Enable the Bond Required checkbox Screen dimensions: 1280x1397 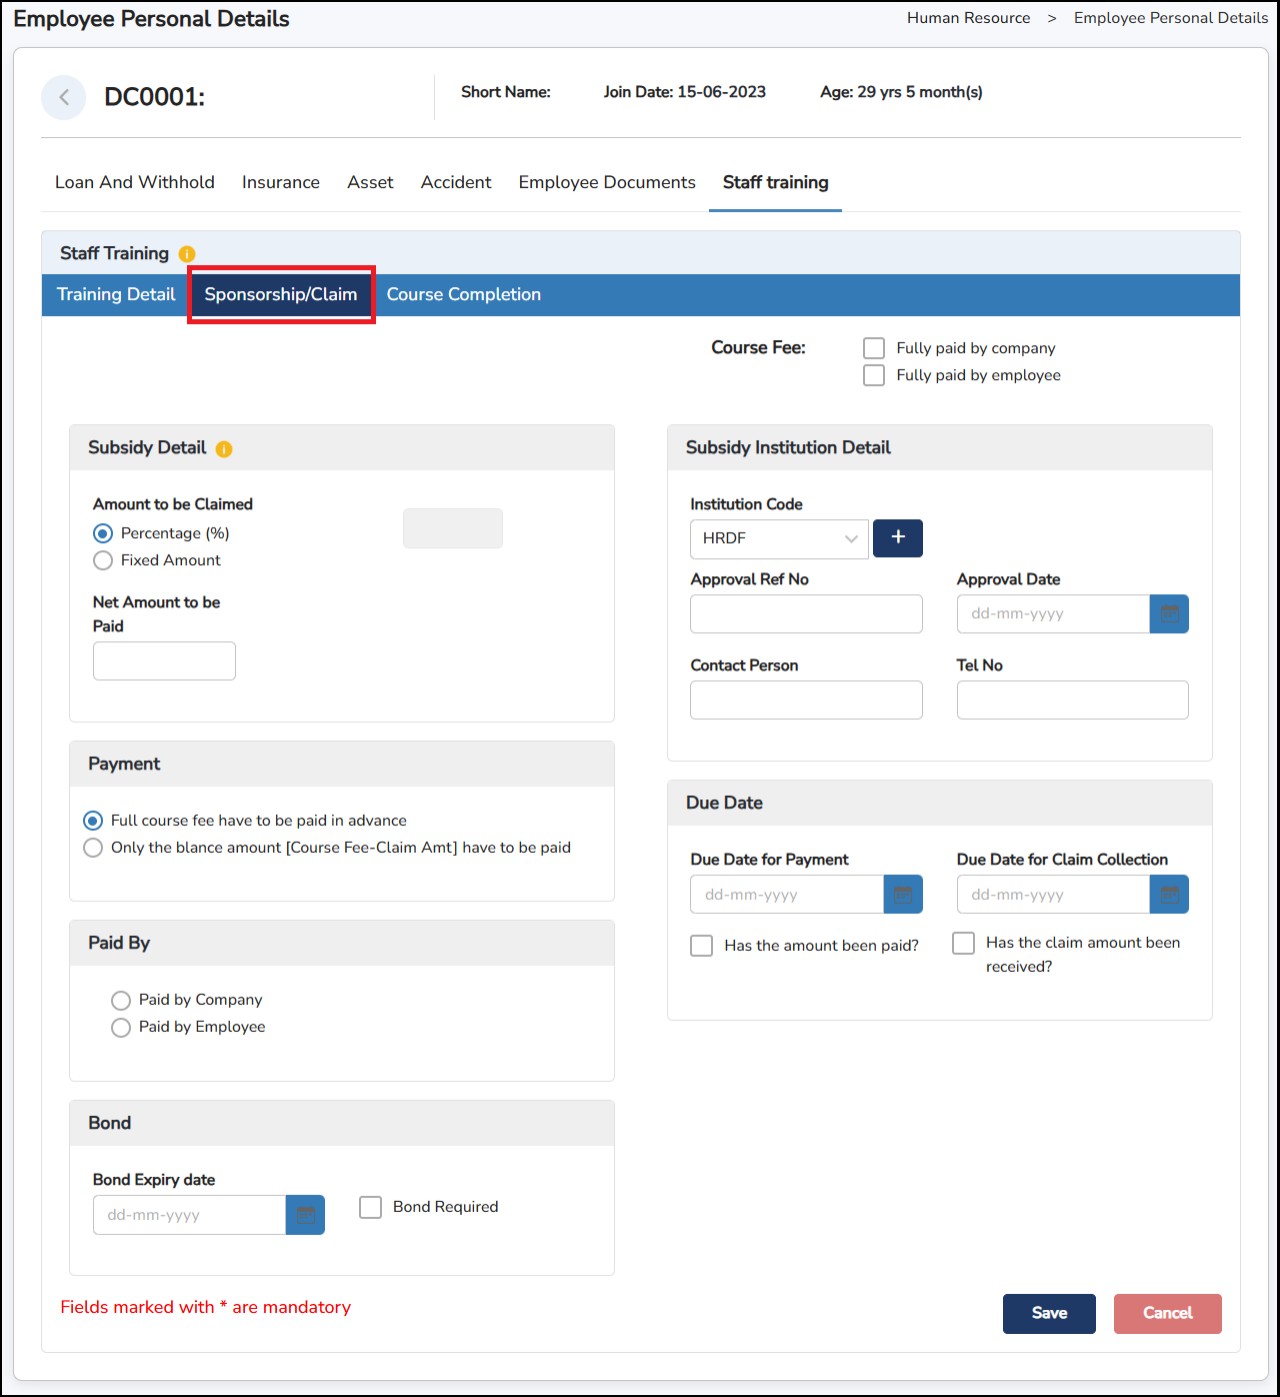point(371,1207)
